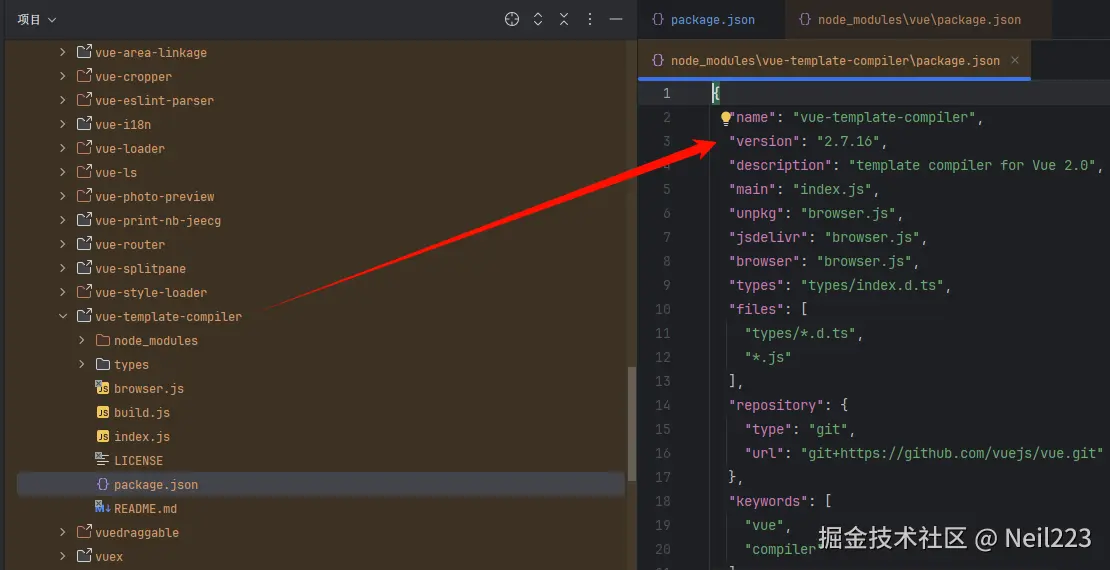Image resolution: width=1110 pixels, height=570 pixels.
Task: Click the nested node_modules folder icon
Action: point(103,341)
